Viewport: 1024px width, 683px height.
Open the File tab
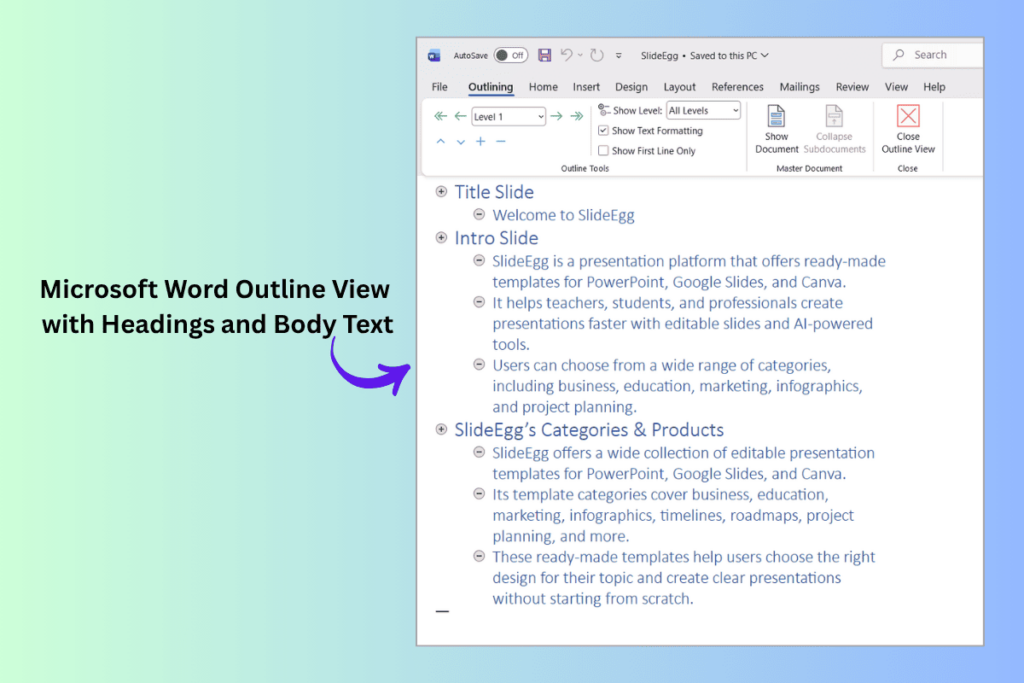(x=440, y=87)
